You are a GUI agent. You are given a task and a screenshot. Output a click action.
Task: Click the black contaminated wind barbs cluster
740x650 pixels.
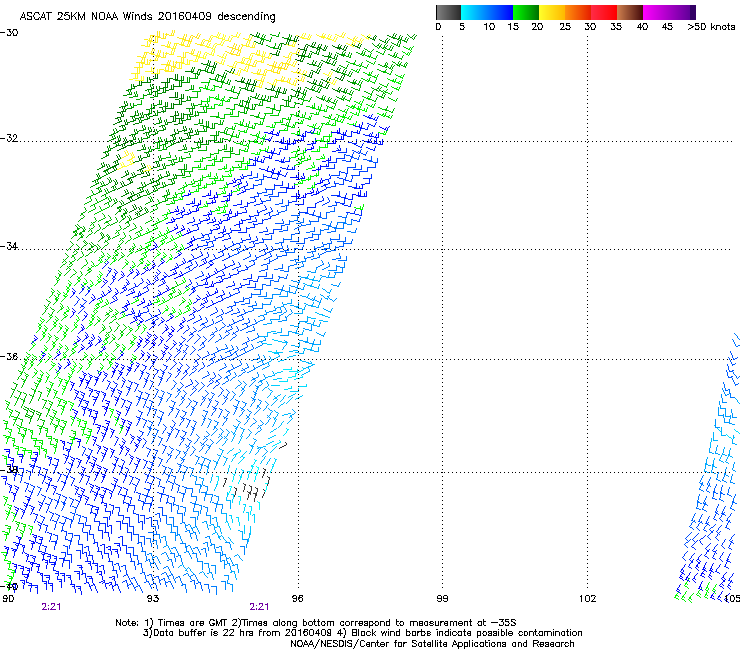pos(248,486)
